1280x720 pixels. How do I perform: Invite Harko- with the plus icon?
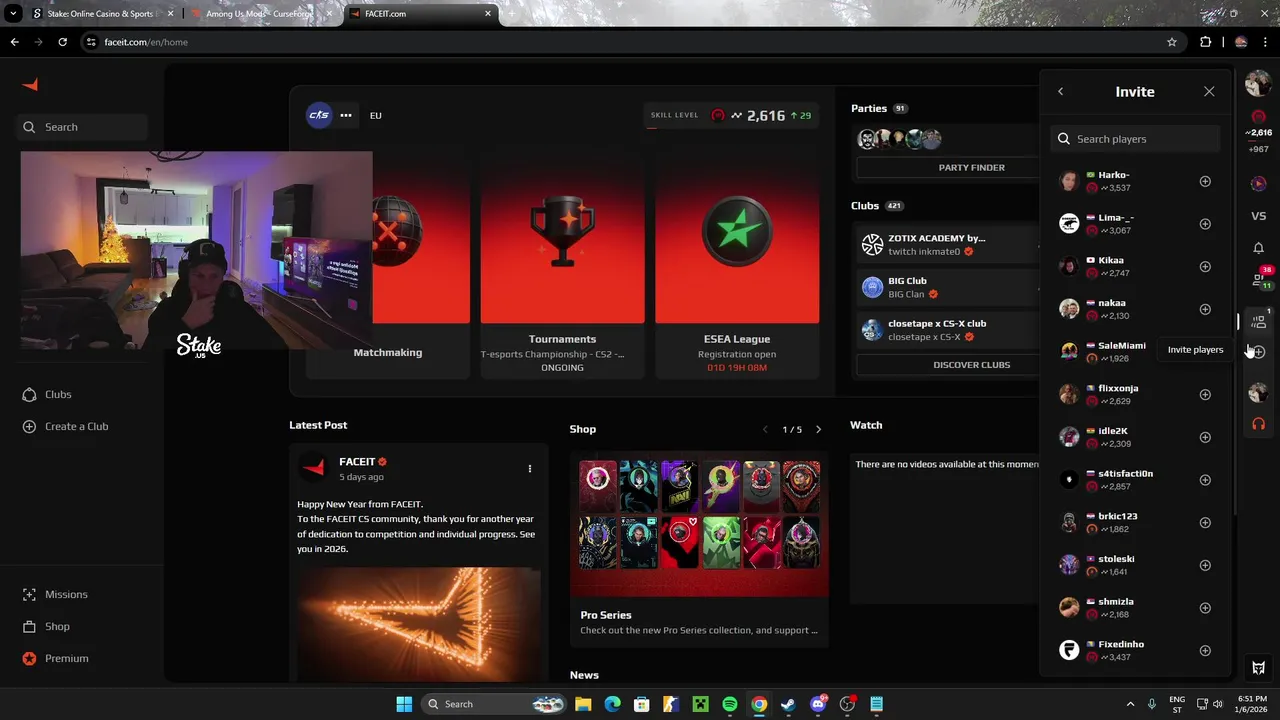point(1205,181)
